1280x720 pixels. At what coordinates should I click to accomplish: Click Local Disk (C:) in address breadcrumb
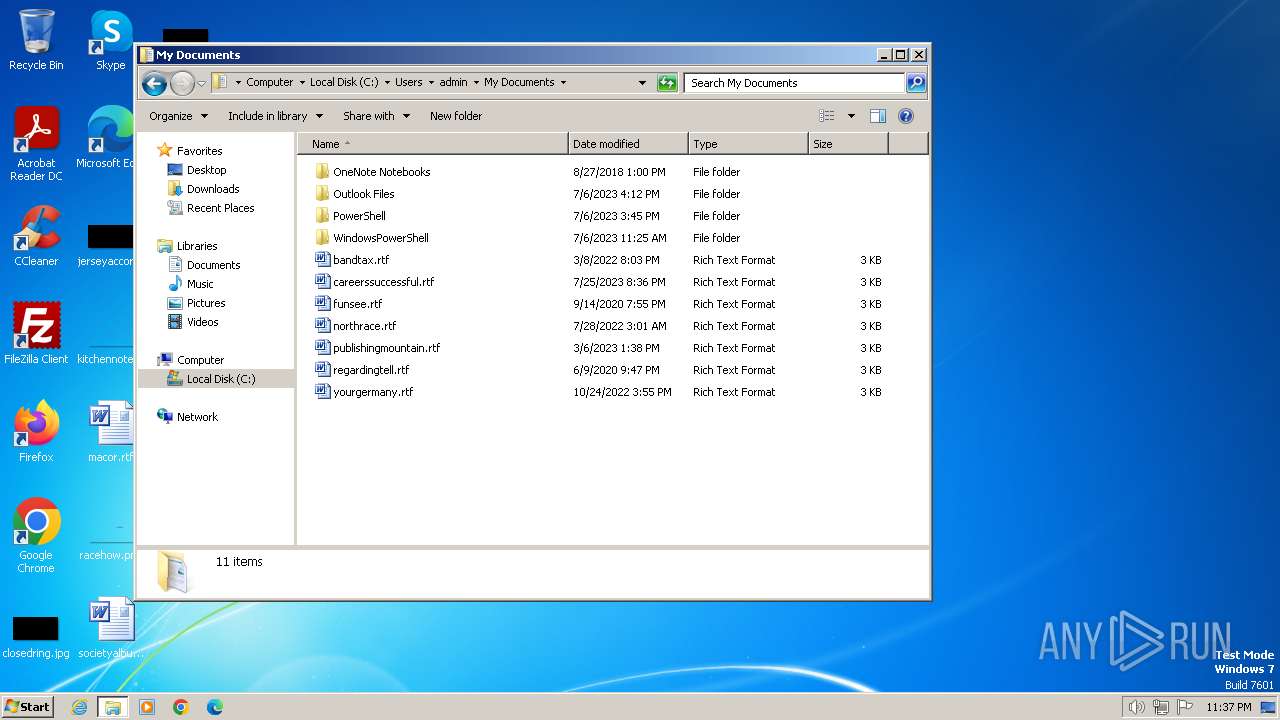coord(344,83)
